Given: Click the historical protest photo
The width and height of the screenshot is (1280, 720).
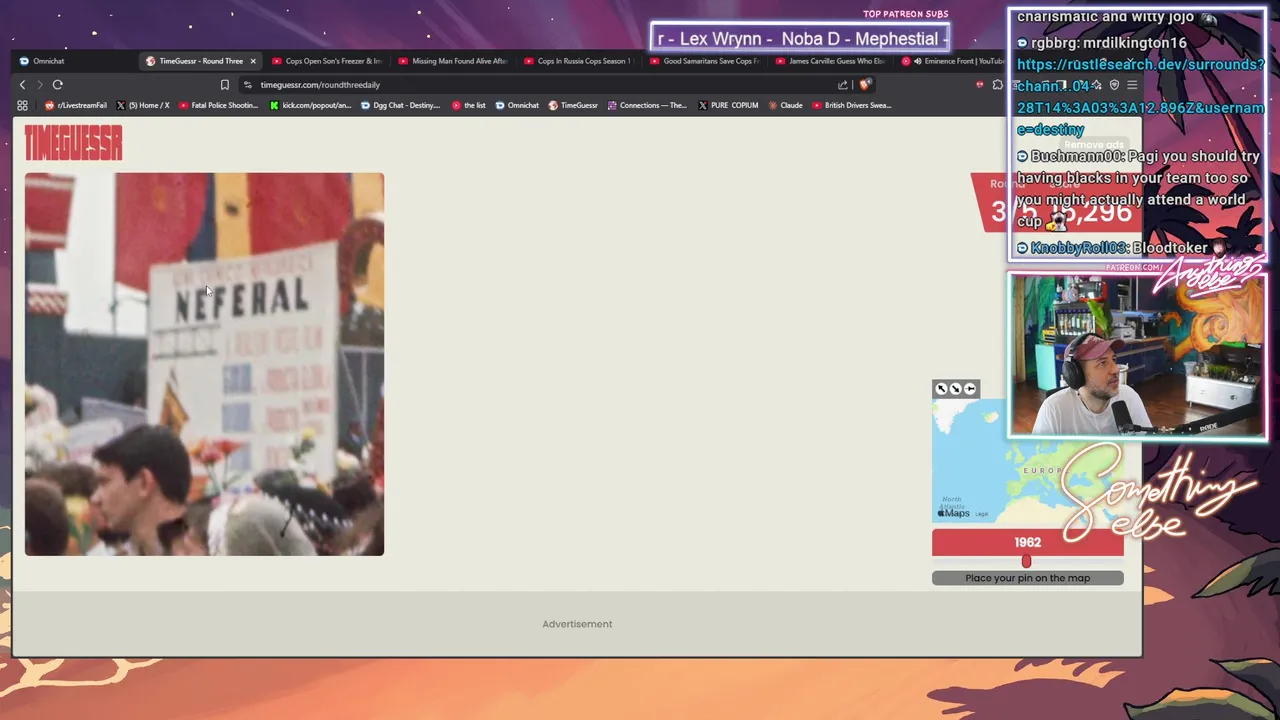Looking at the screenshot, I should (x=204, y=364).
